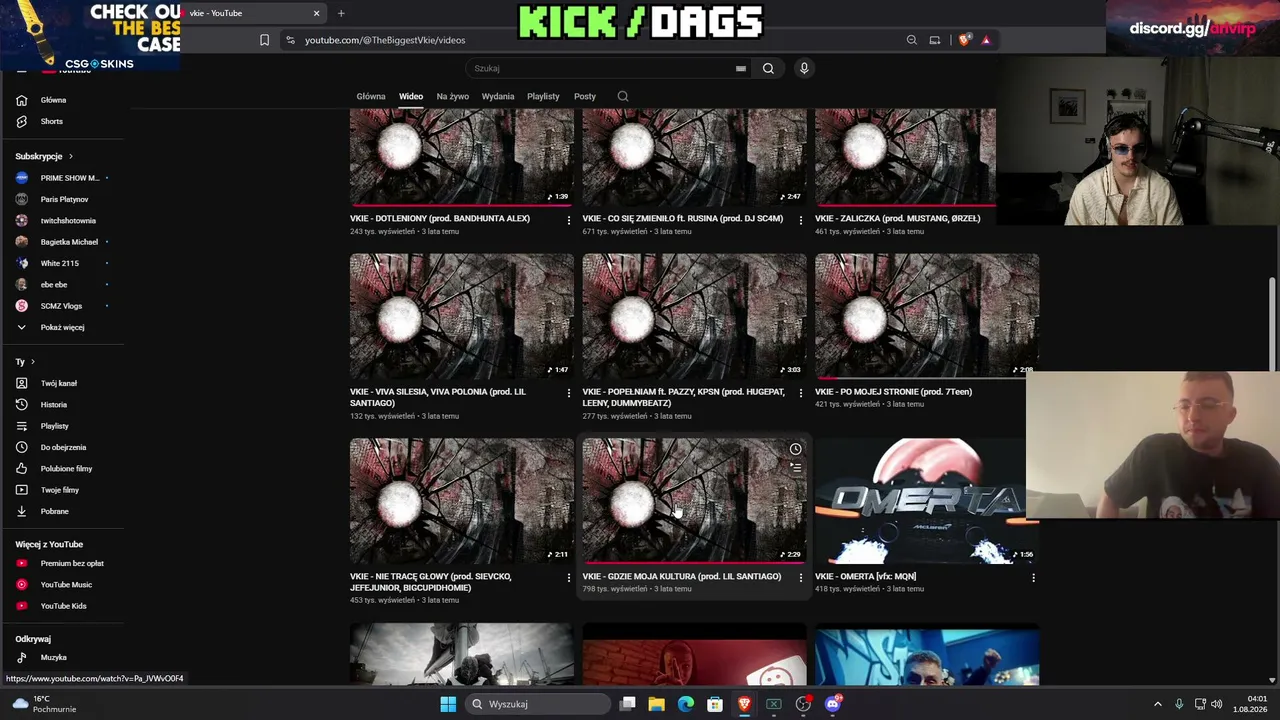Open the Brave Shields lion icon
The width and height of the screenshot is (1280, 720).
point(964,40)
